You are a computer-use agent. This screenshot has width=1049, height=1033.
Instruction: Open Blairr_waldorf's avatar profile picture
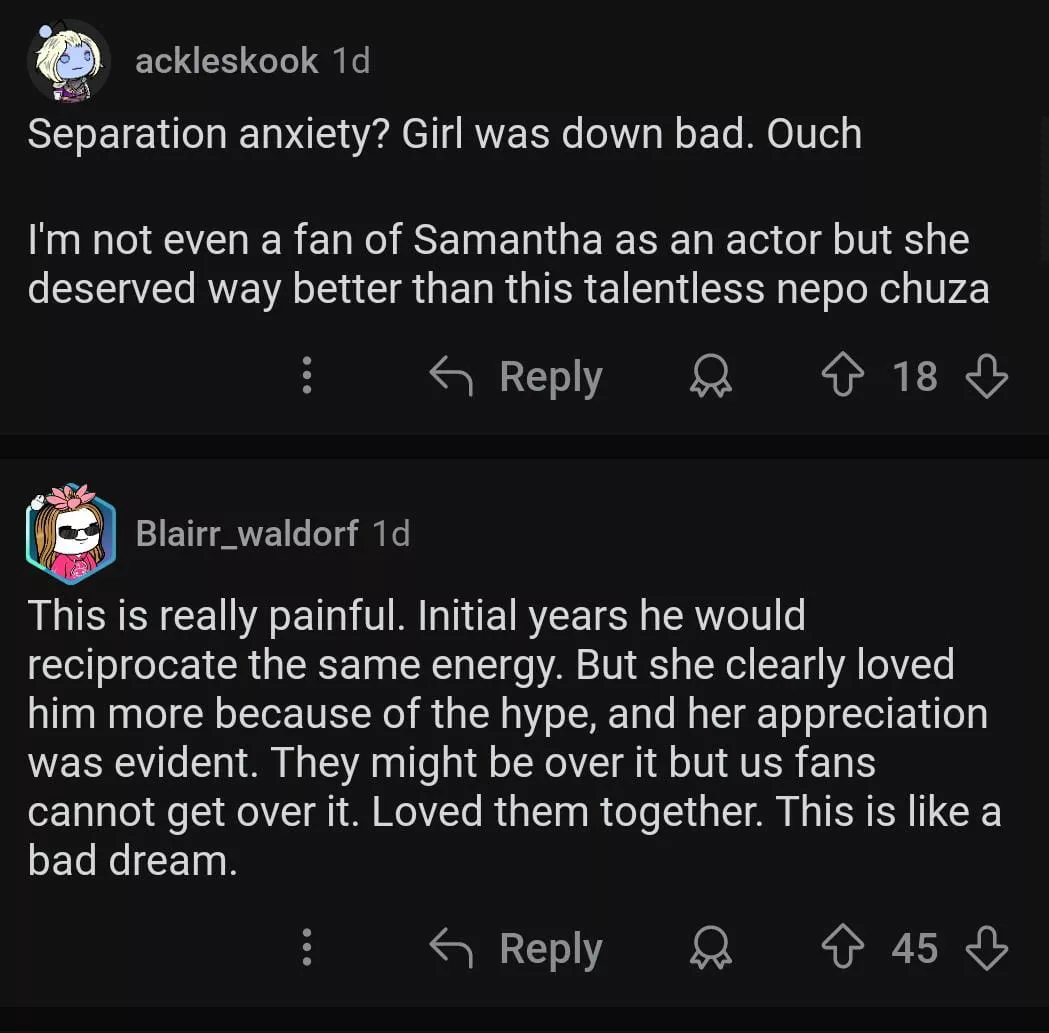[x=70, y=533]
